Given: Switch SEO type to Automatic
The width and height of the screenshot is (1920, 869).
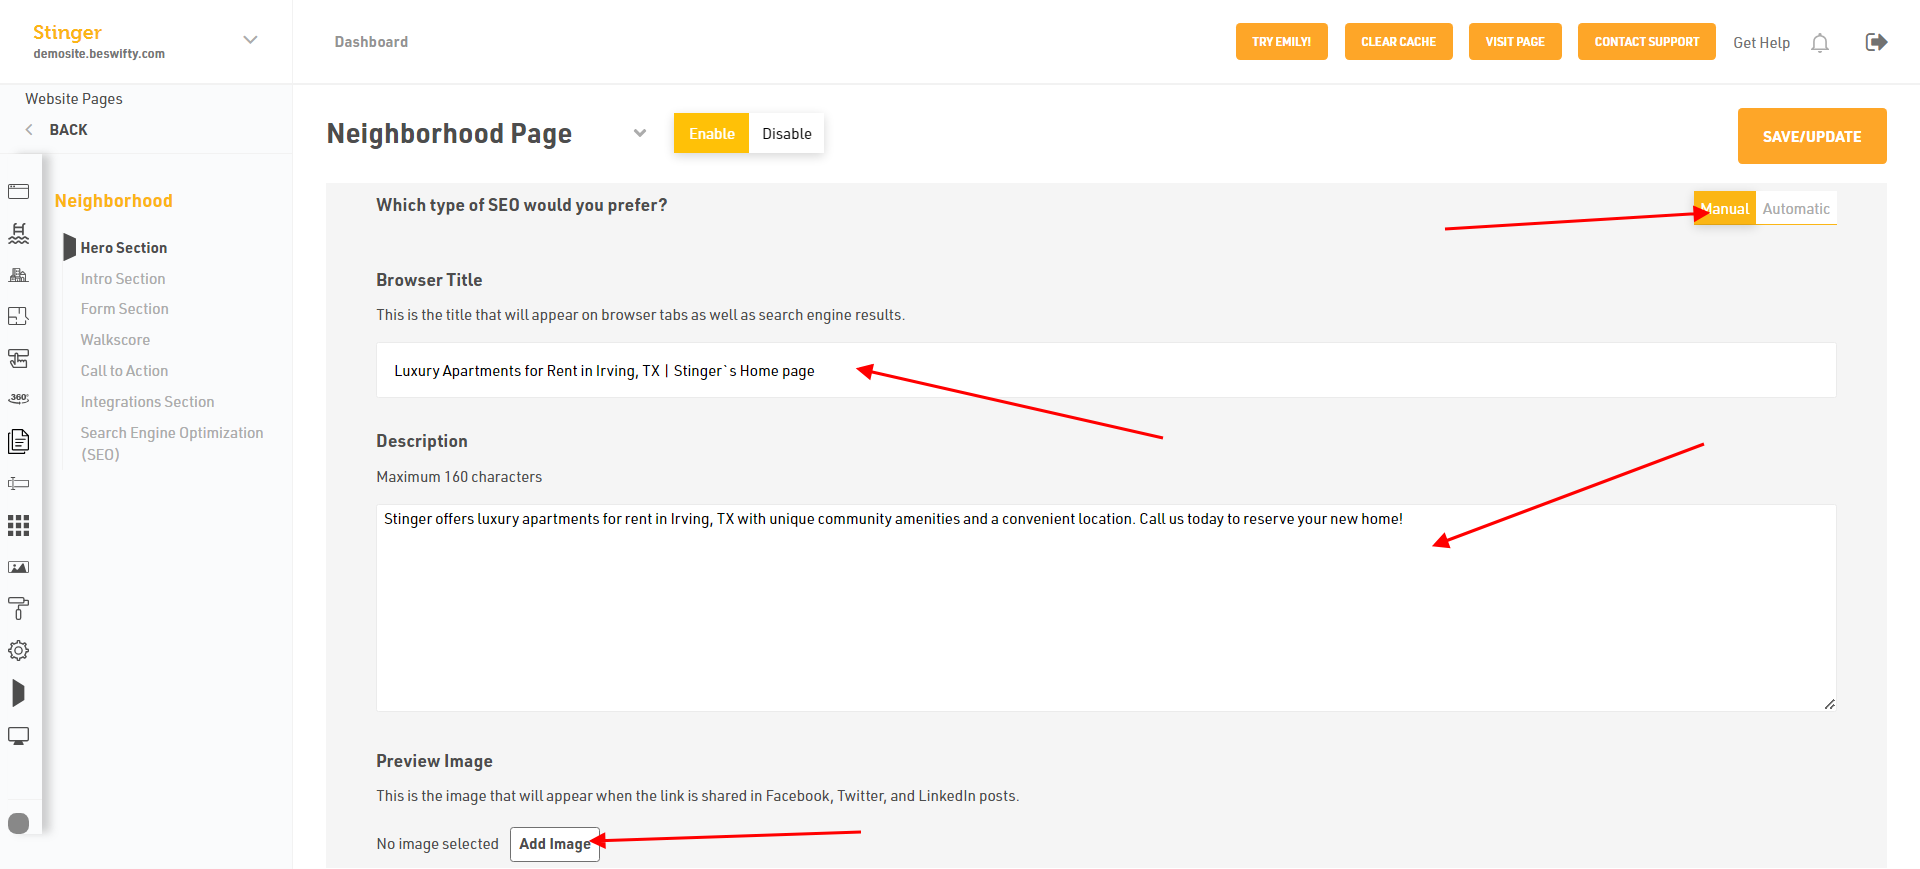Looking at the screenshot, I should click(x=1796, y=209).
